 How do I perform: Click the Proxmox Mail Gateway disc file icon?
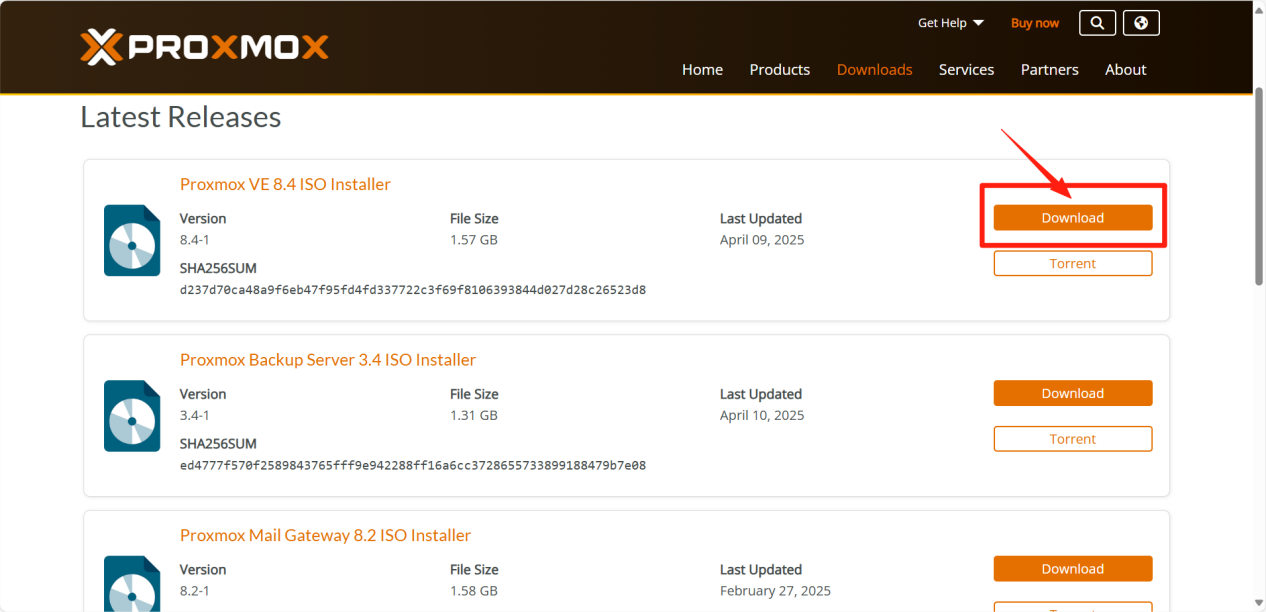pyautogui.click(x=132, y=584)
